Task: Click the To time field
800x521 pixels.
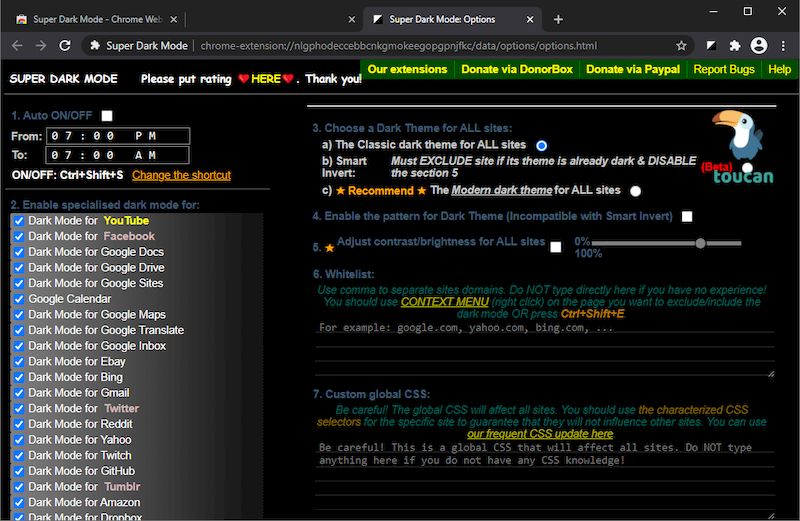Action: click(x=117, y=155)
